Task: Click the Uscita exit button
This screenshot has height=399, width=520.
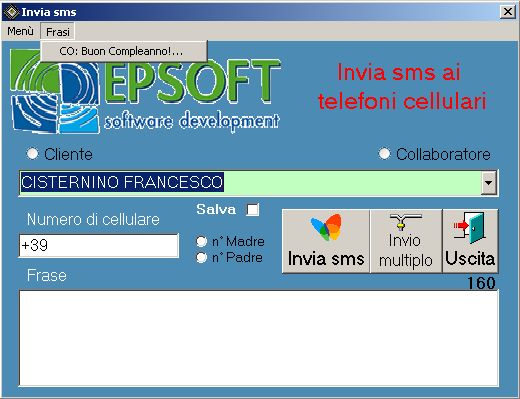Action: [470, 241]
